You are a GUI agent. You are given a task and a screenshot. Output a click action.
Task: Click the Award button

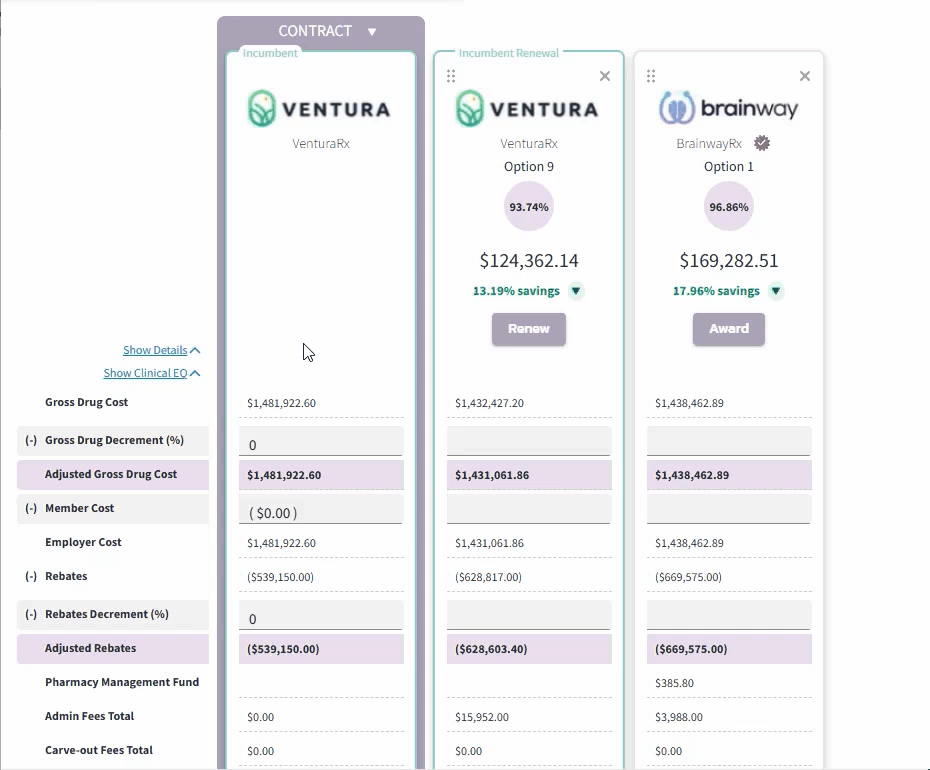728,329
